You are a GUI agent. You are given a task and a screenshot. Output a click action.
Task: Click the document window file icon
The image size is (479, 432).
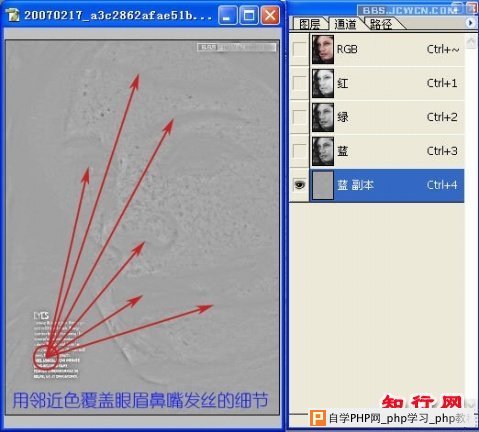13,15
